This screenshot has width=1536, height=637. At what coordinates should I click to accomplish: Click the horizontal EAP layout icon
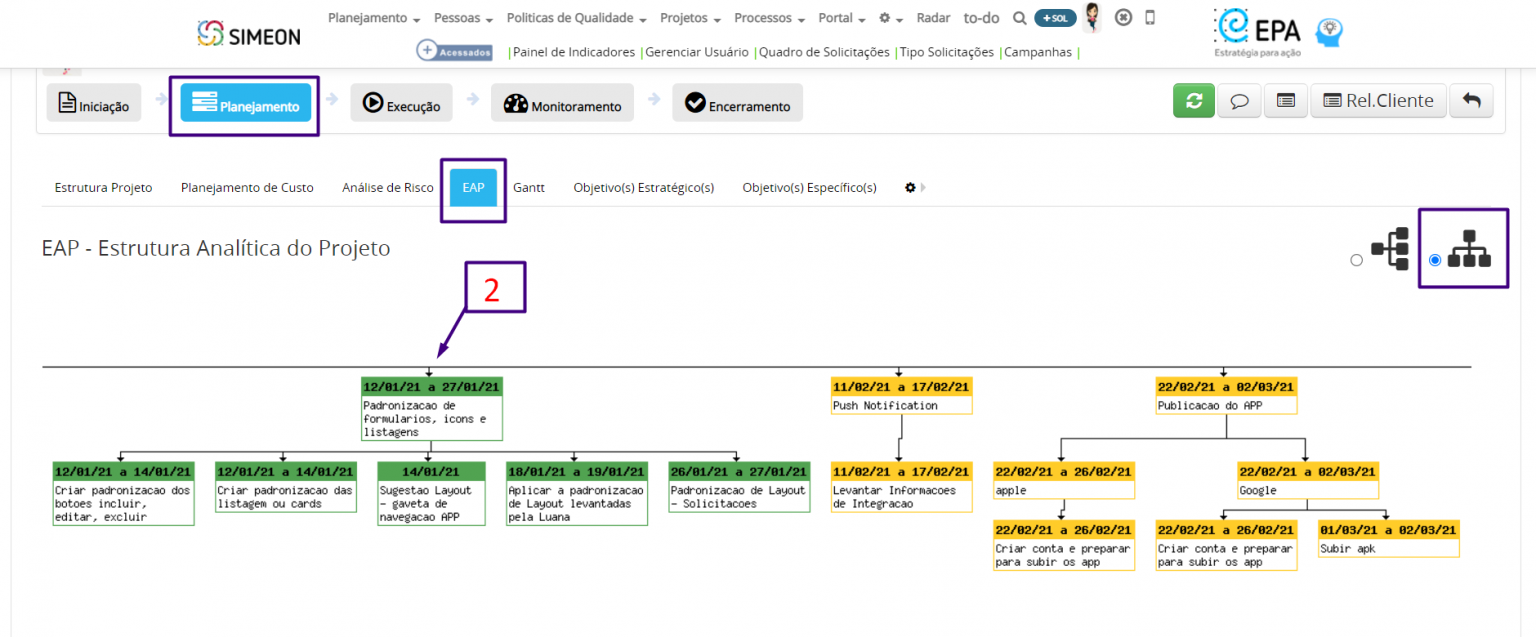pos(1389,246)
